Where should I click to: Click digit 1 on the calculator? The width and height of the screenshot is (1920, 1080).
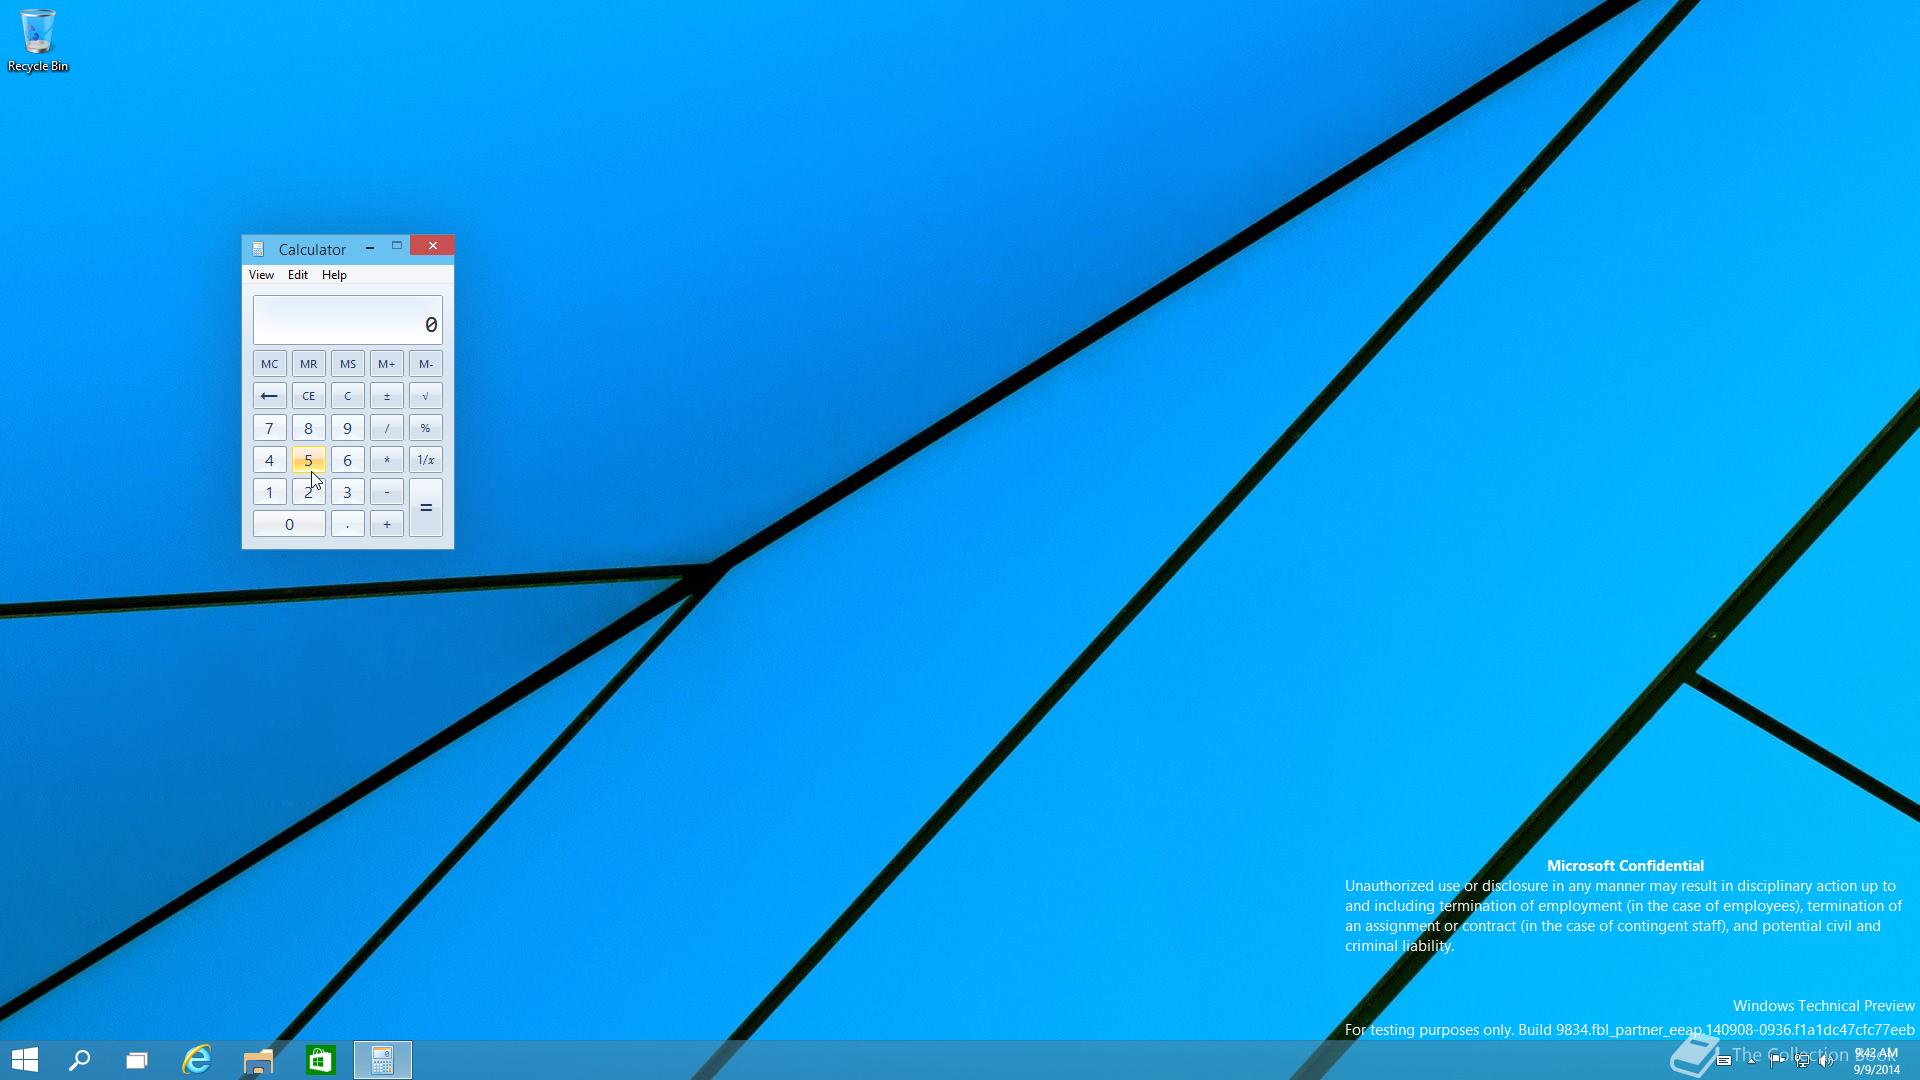[269, 492]
